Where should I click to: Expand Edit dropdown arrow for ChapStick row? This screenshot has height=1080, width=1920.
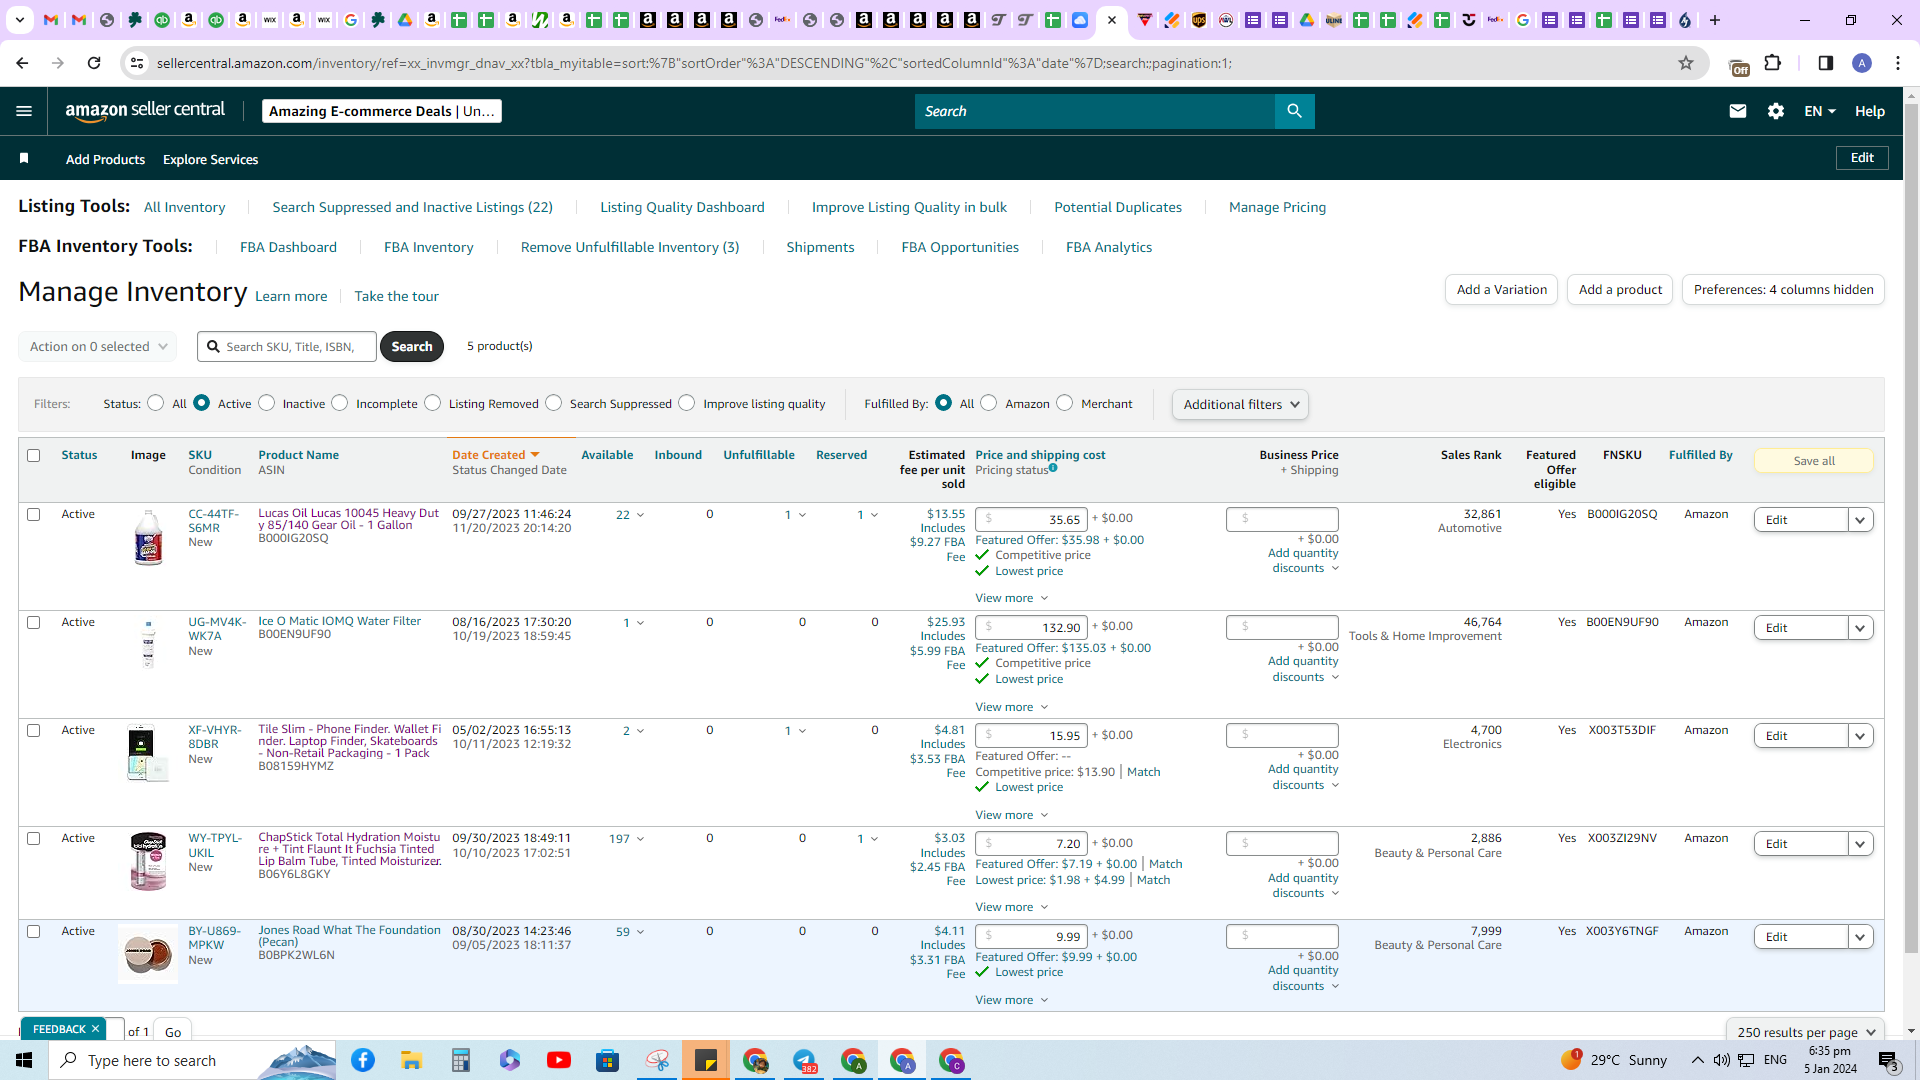[1860, 844]
